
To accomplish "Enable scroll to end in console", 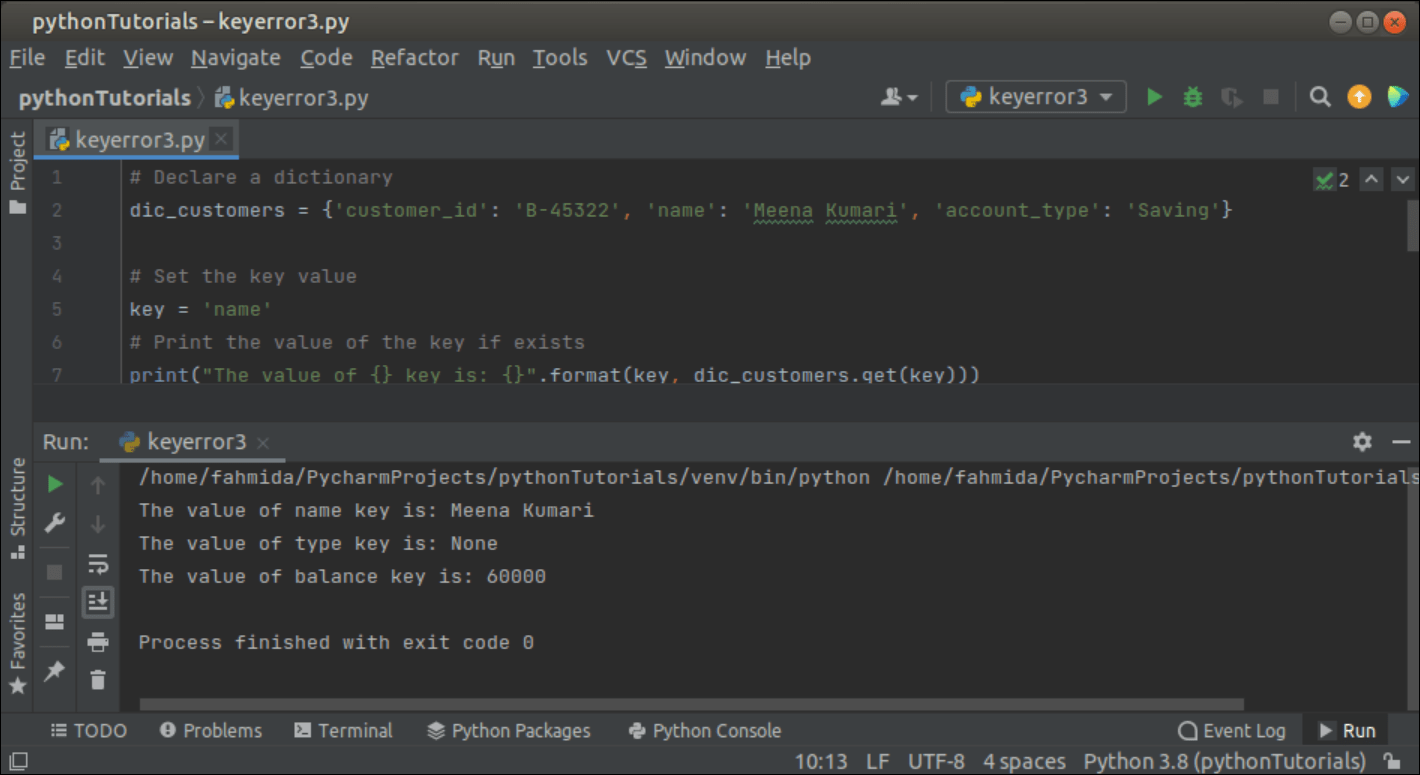I will (97, 601).
